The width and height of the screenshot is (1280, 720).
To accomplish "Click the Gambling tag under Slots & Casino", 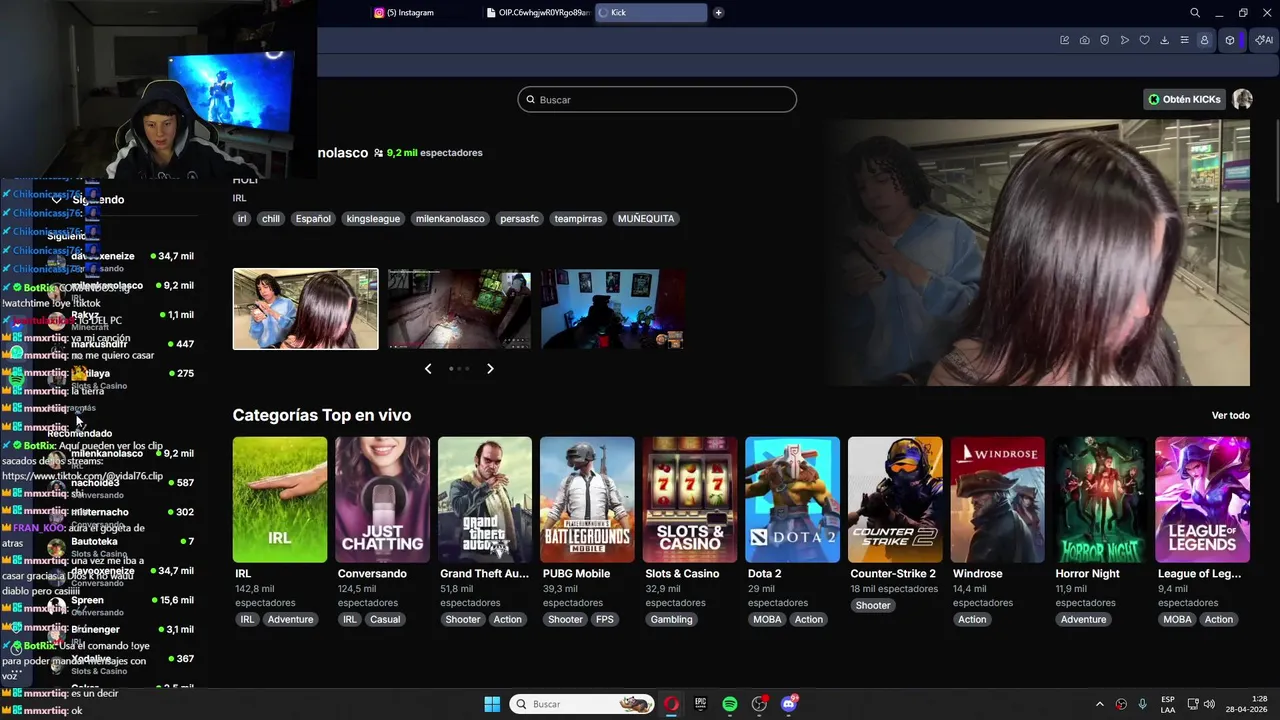I will click(x=671, y=619).
